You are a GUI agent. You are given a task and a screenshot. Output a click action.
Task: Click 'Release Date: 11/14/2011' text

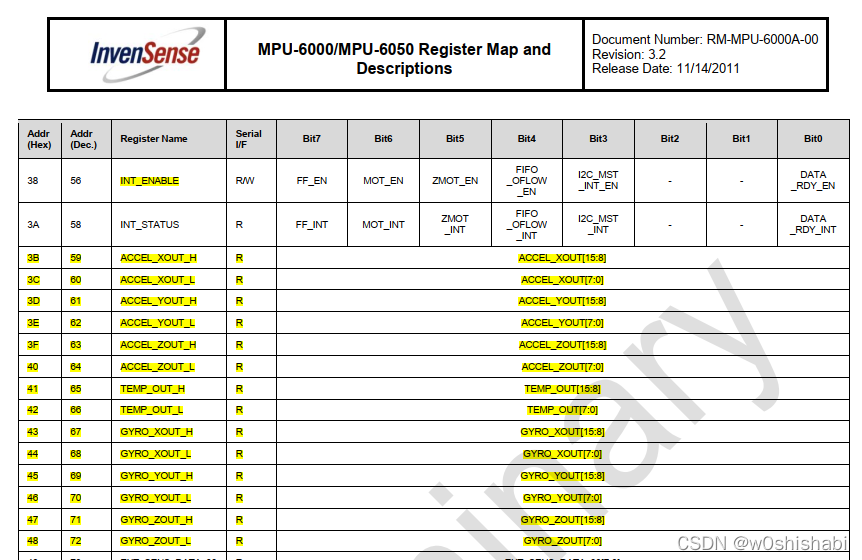coord(665,69)
